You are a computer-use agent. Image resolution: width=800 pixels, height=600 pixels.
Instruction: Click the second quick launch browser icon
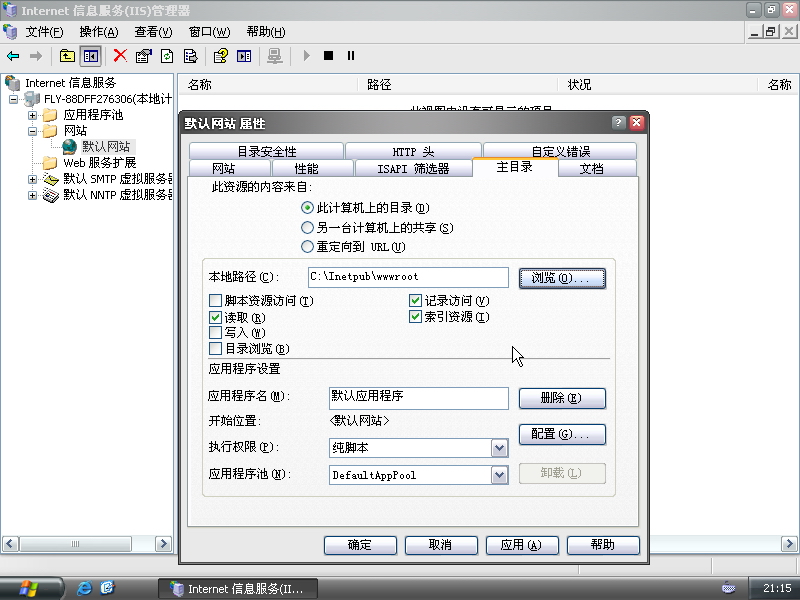click(107, 588)
